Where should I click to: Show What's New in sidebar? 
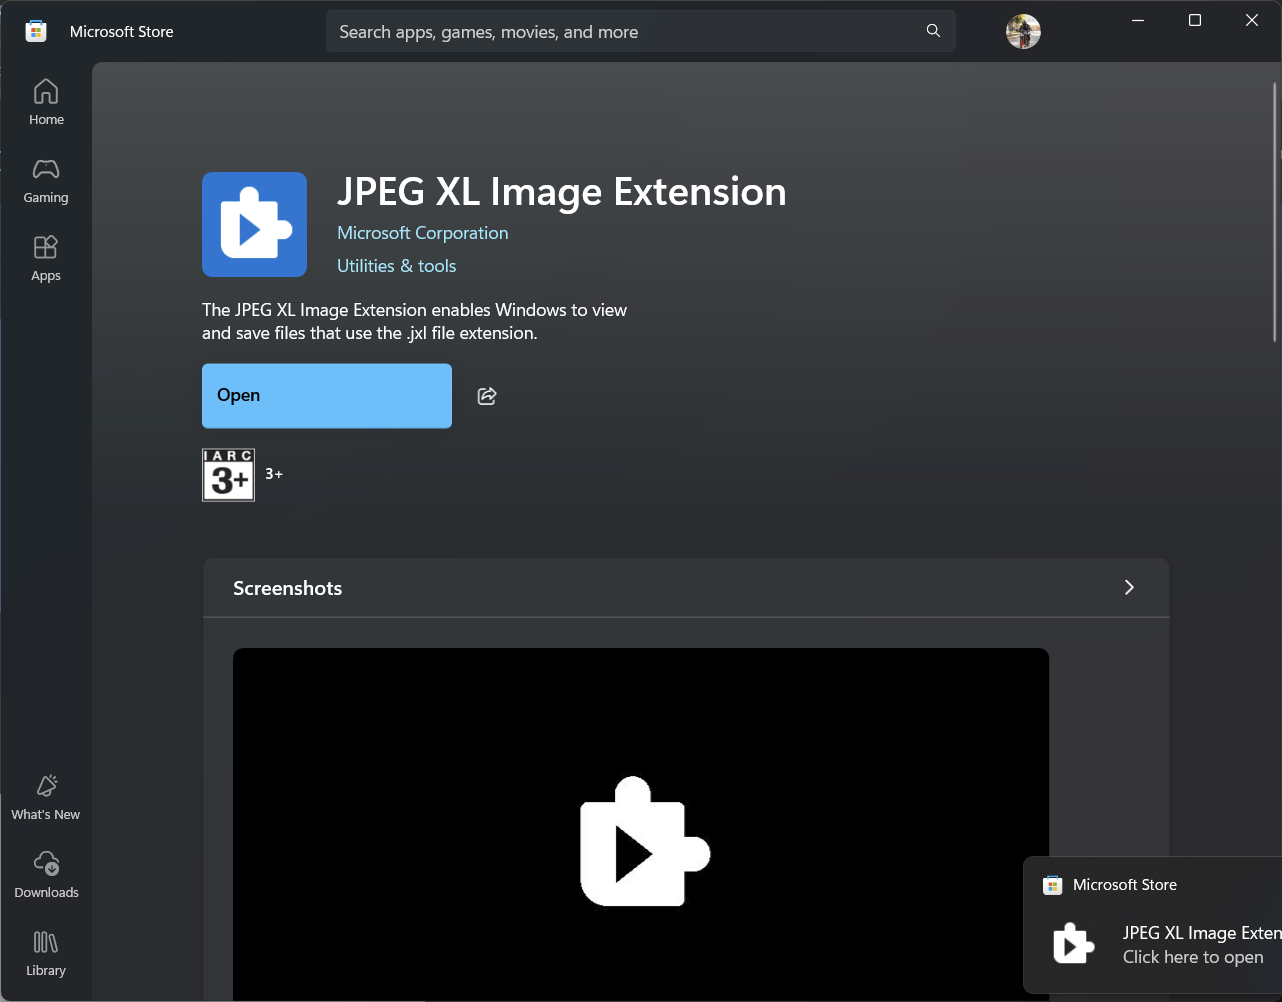click(46, 797)
